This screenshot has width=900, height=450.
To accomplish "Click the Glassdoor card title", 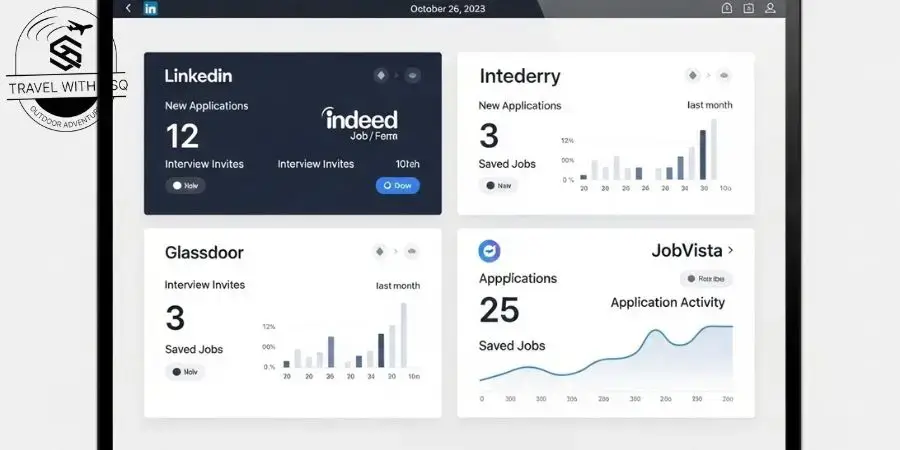I will click(x=204, y=253).
